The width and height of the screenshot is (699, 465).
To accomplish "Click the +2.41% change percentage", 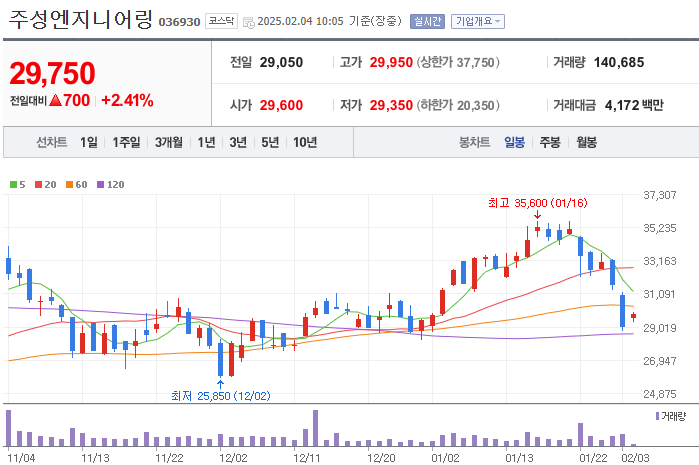I will (x=127, y=100).
